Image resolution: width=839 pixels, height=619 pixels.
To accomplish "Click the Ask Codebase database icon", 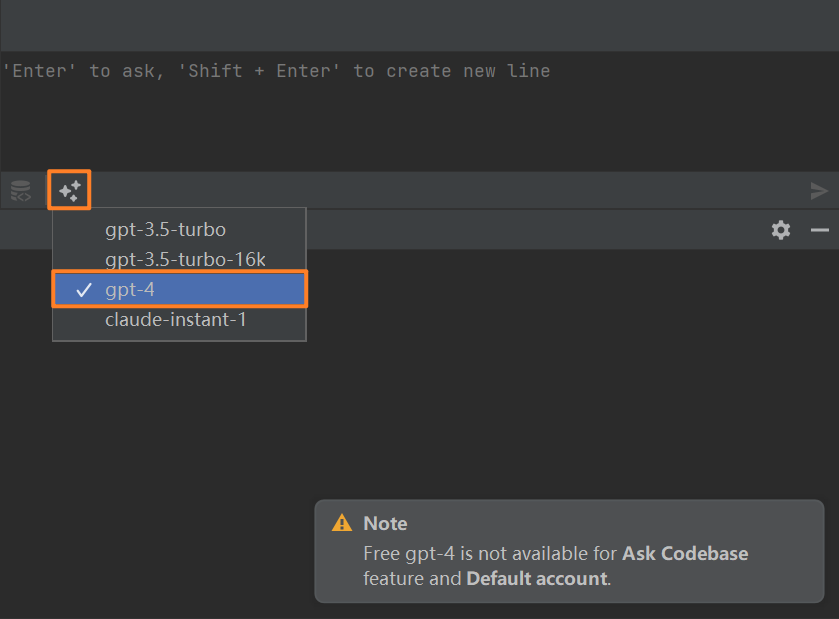I will [x=21, y=190].
